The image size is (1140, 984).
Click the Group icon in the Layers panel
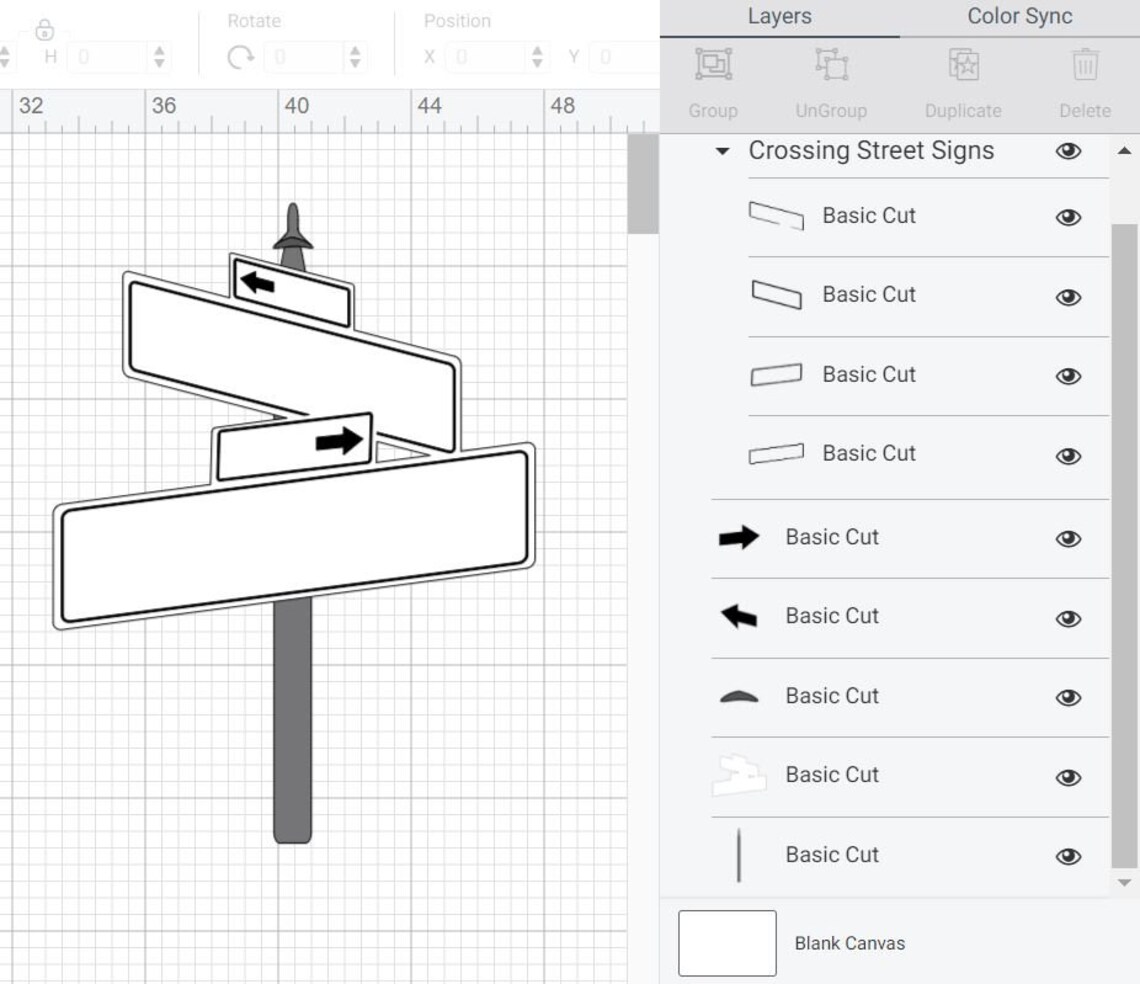point(712,65)
